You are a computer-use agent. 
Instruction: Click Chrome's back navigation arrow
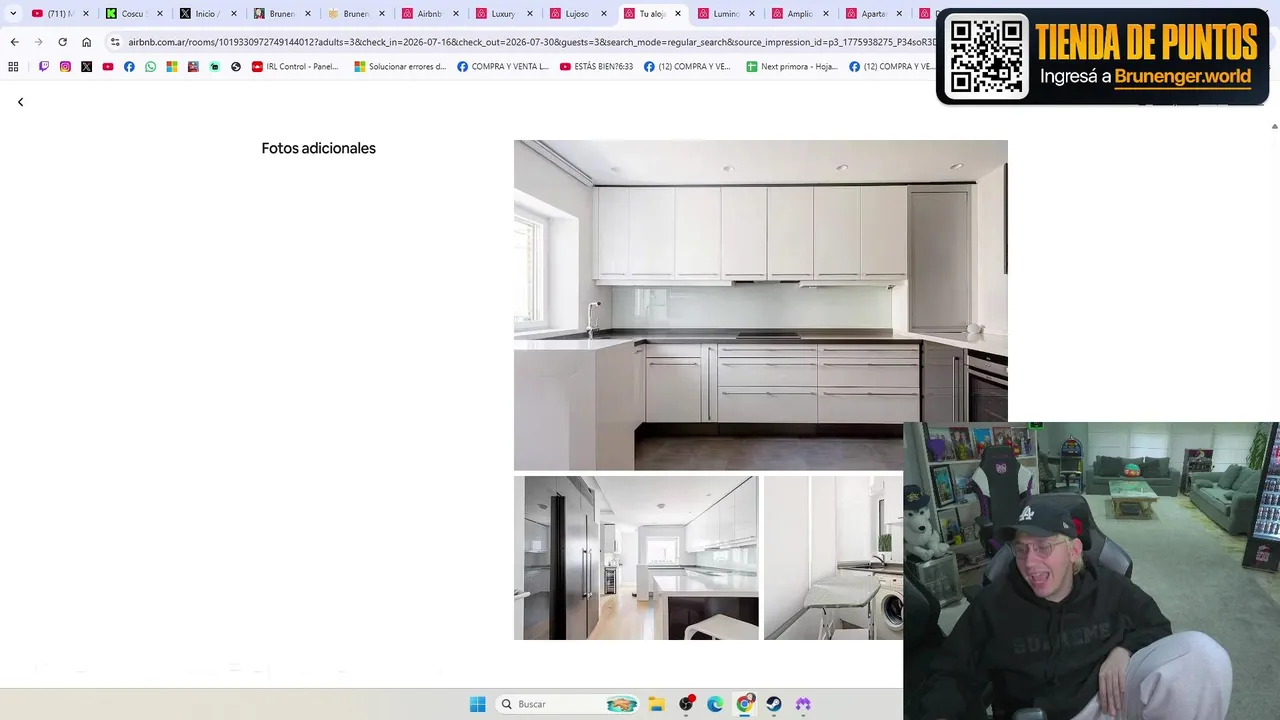[14, 42]
